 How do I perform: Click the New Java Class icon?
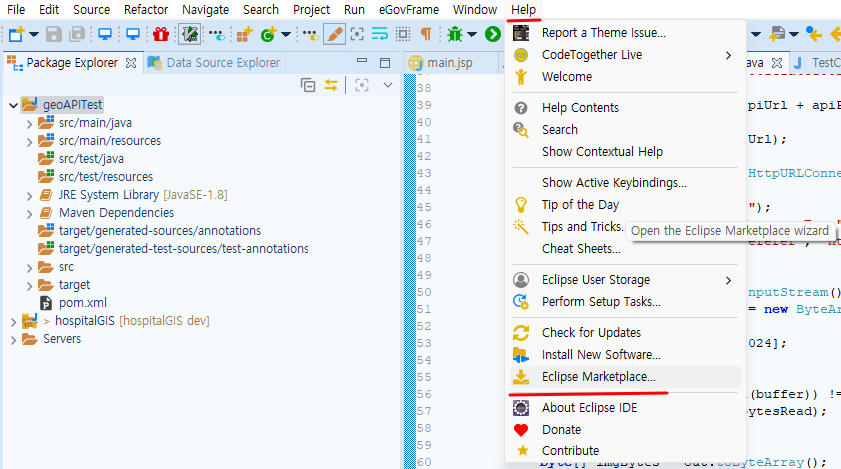(x=268, y=34)
